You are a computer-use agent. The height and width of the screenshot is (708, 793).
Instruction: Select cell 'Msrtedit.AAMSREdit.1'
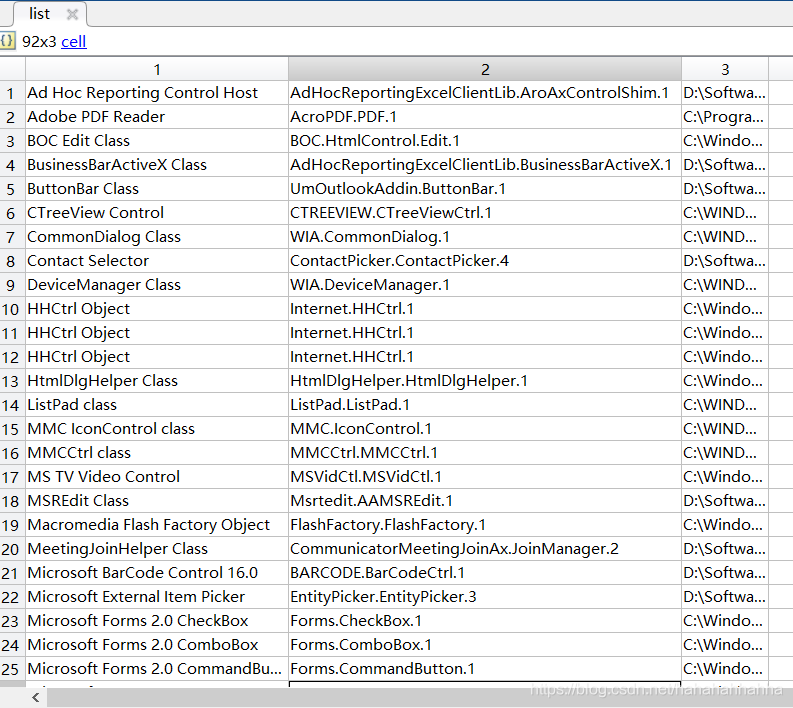click(485, 501)
